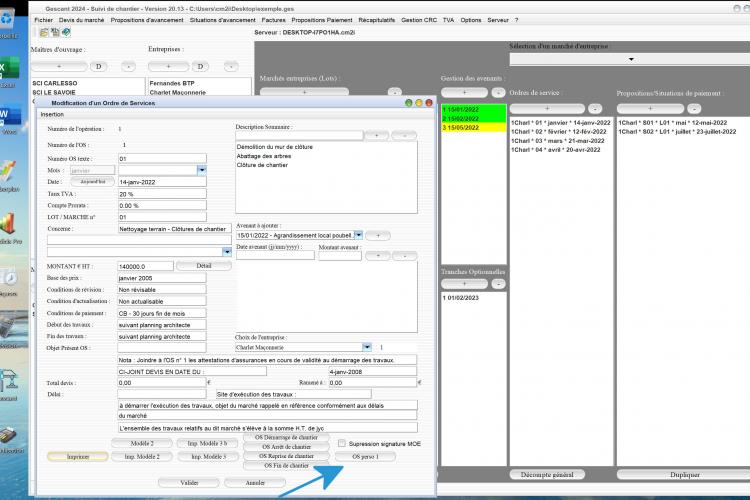Click the Taux TVA field
This screenshot has height=500, width=750.
coord(162,194)
